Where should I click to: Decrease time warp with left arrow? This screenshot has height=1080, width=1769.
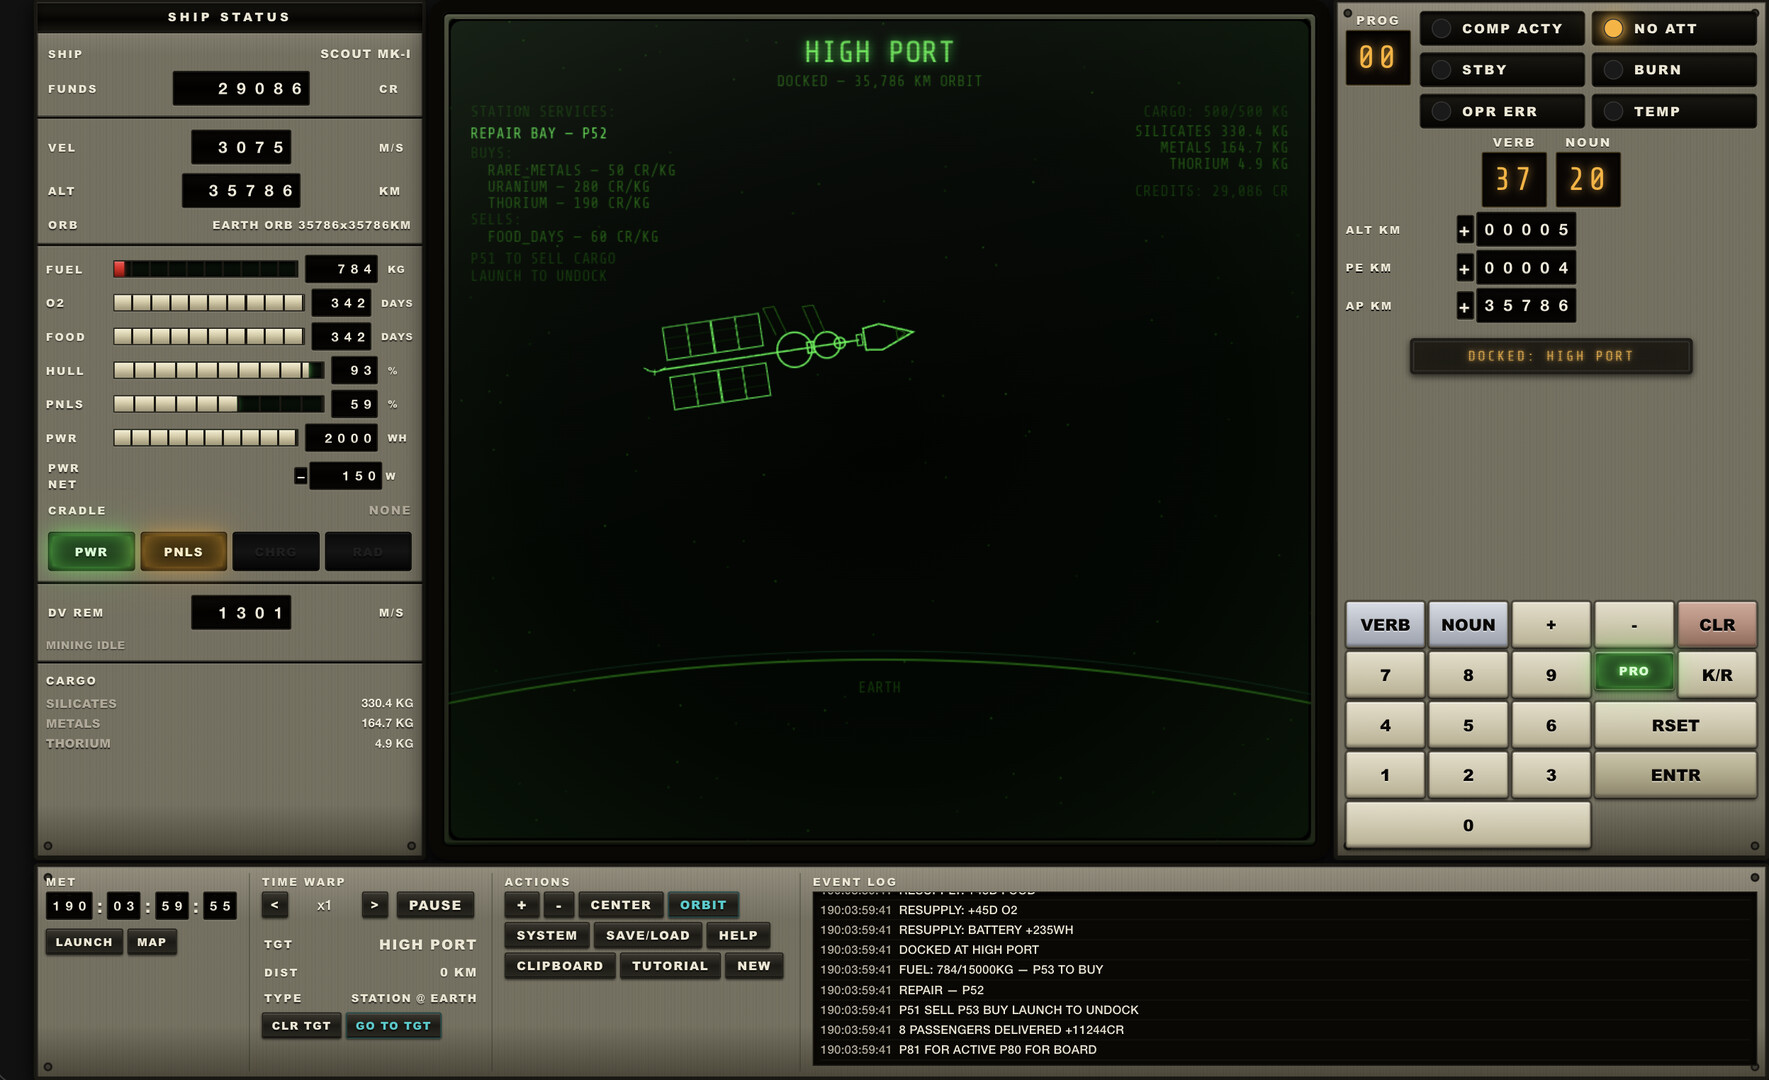275,905
